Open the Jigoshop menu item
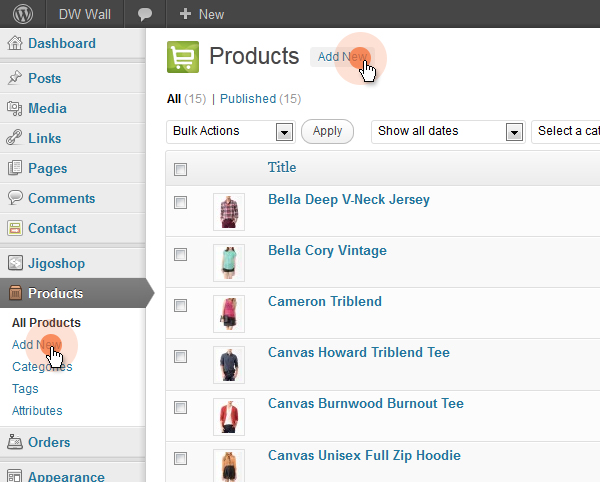Viewport: 600px width, 482px height. pyautogui.click(x=57, y=264)
